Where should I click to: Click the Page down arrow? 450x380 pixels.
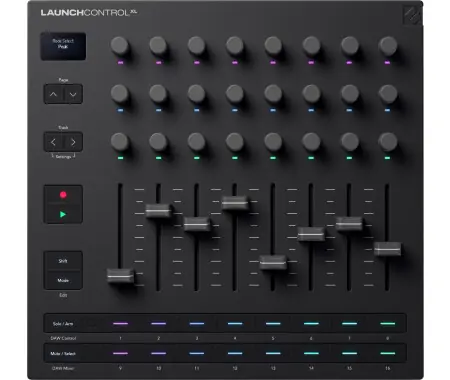(73, 94)
